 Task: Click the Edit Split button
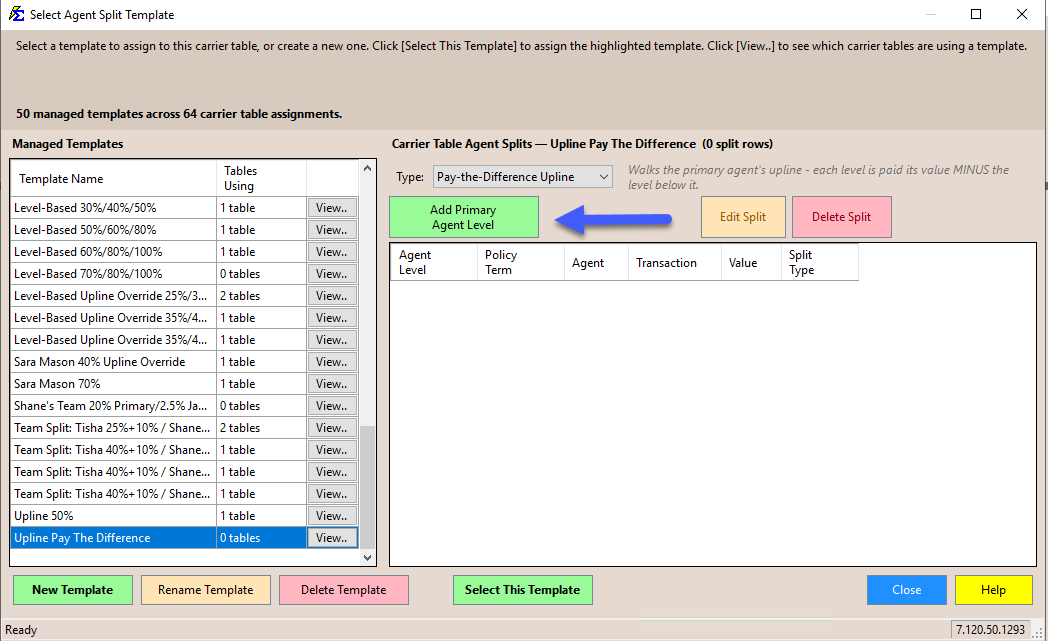(x=743, y=217)
